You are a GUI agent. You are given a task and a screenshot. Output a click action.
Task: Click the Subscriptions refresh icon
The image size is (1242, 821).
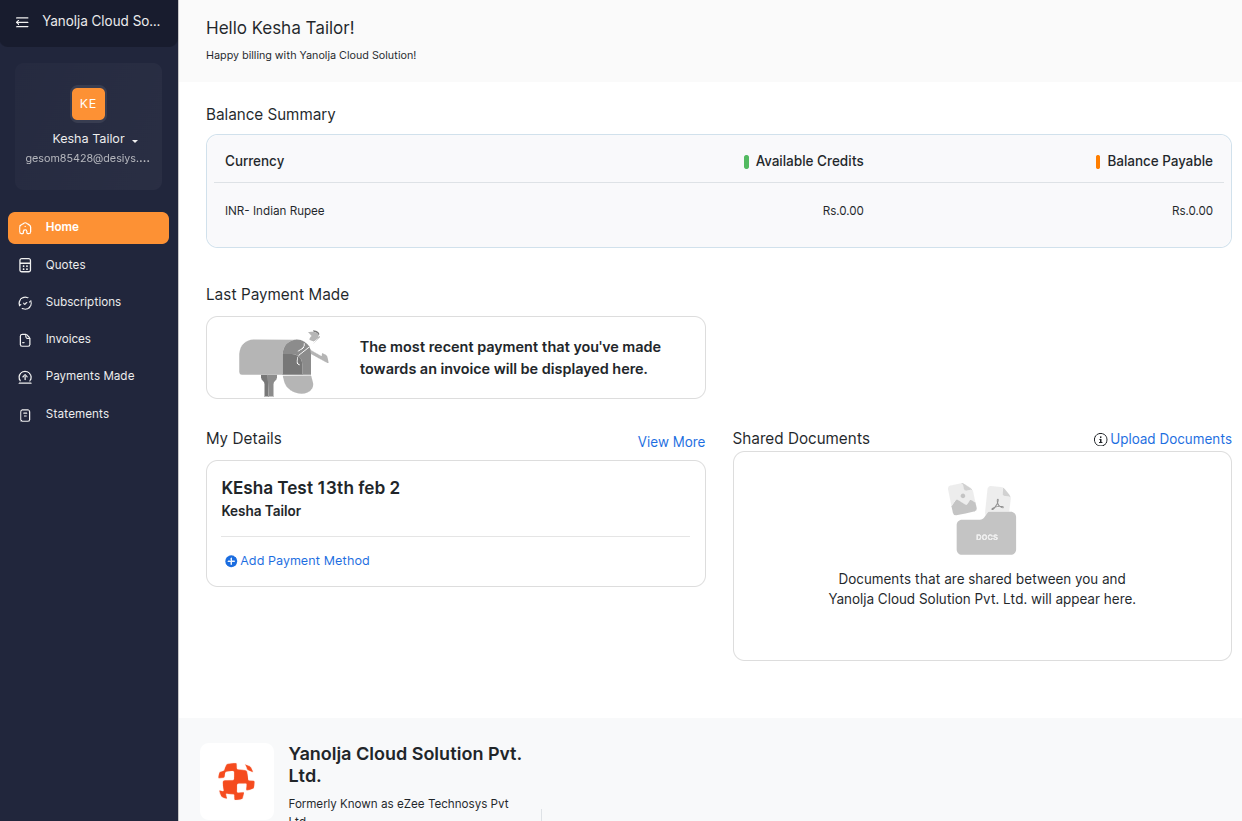(x=26, y=303)
